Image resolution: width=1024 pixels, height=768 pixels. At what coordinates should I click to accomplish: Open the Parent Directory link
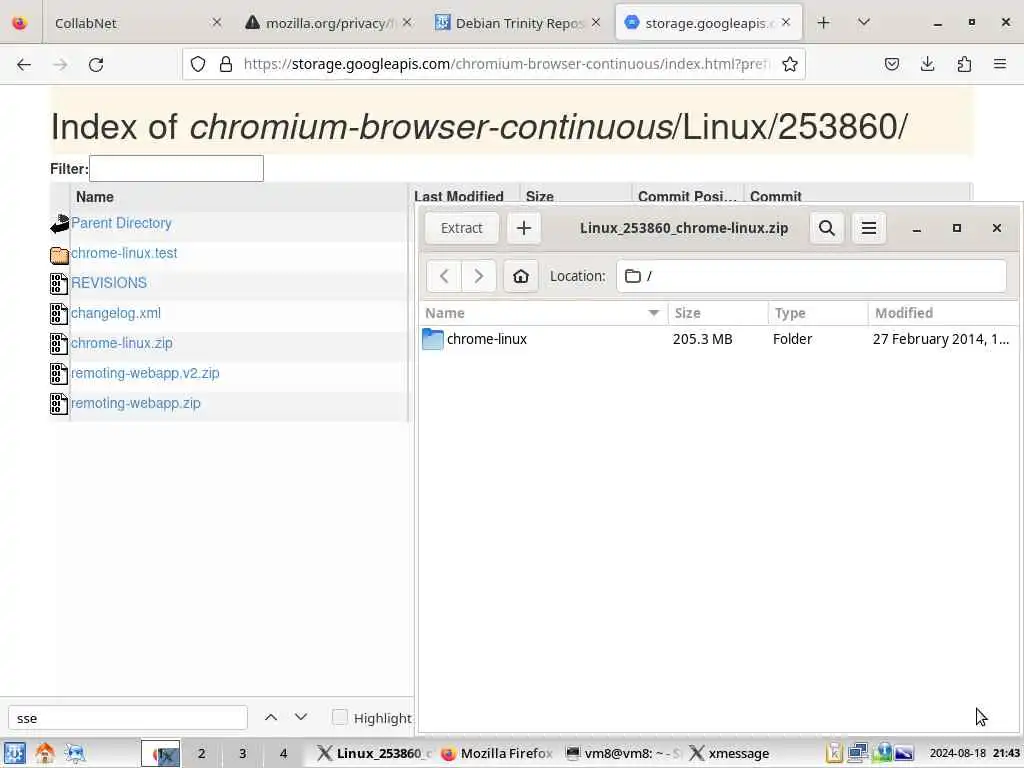121,223
